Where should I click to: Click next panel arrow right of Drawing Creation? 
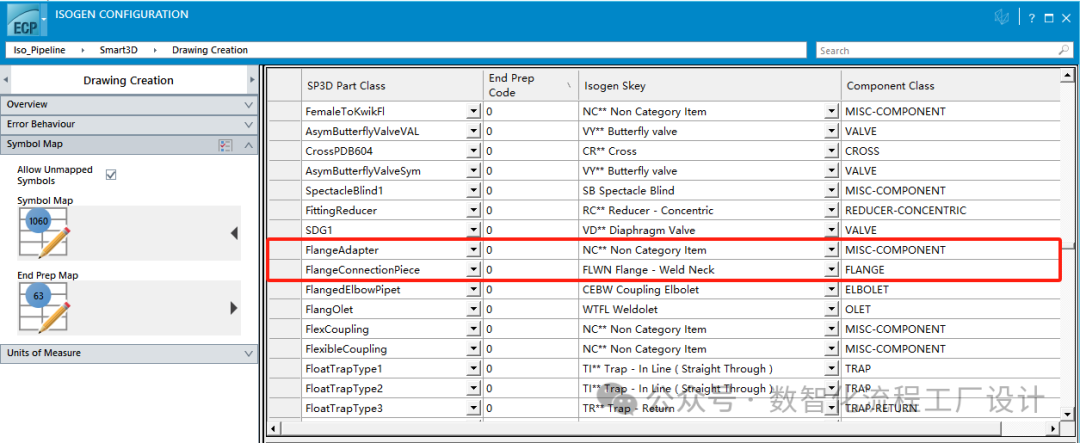click(x=251, y=80)
